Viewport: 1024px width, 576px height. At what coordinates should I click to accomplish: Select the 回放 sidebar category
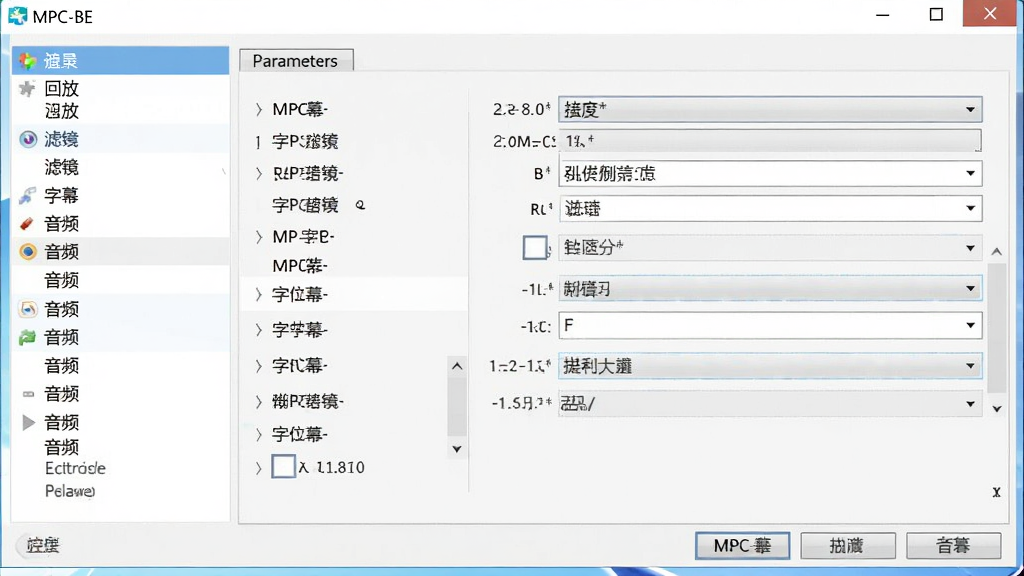(x=61, y=88)
